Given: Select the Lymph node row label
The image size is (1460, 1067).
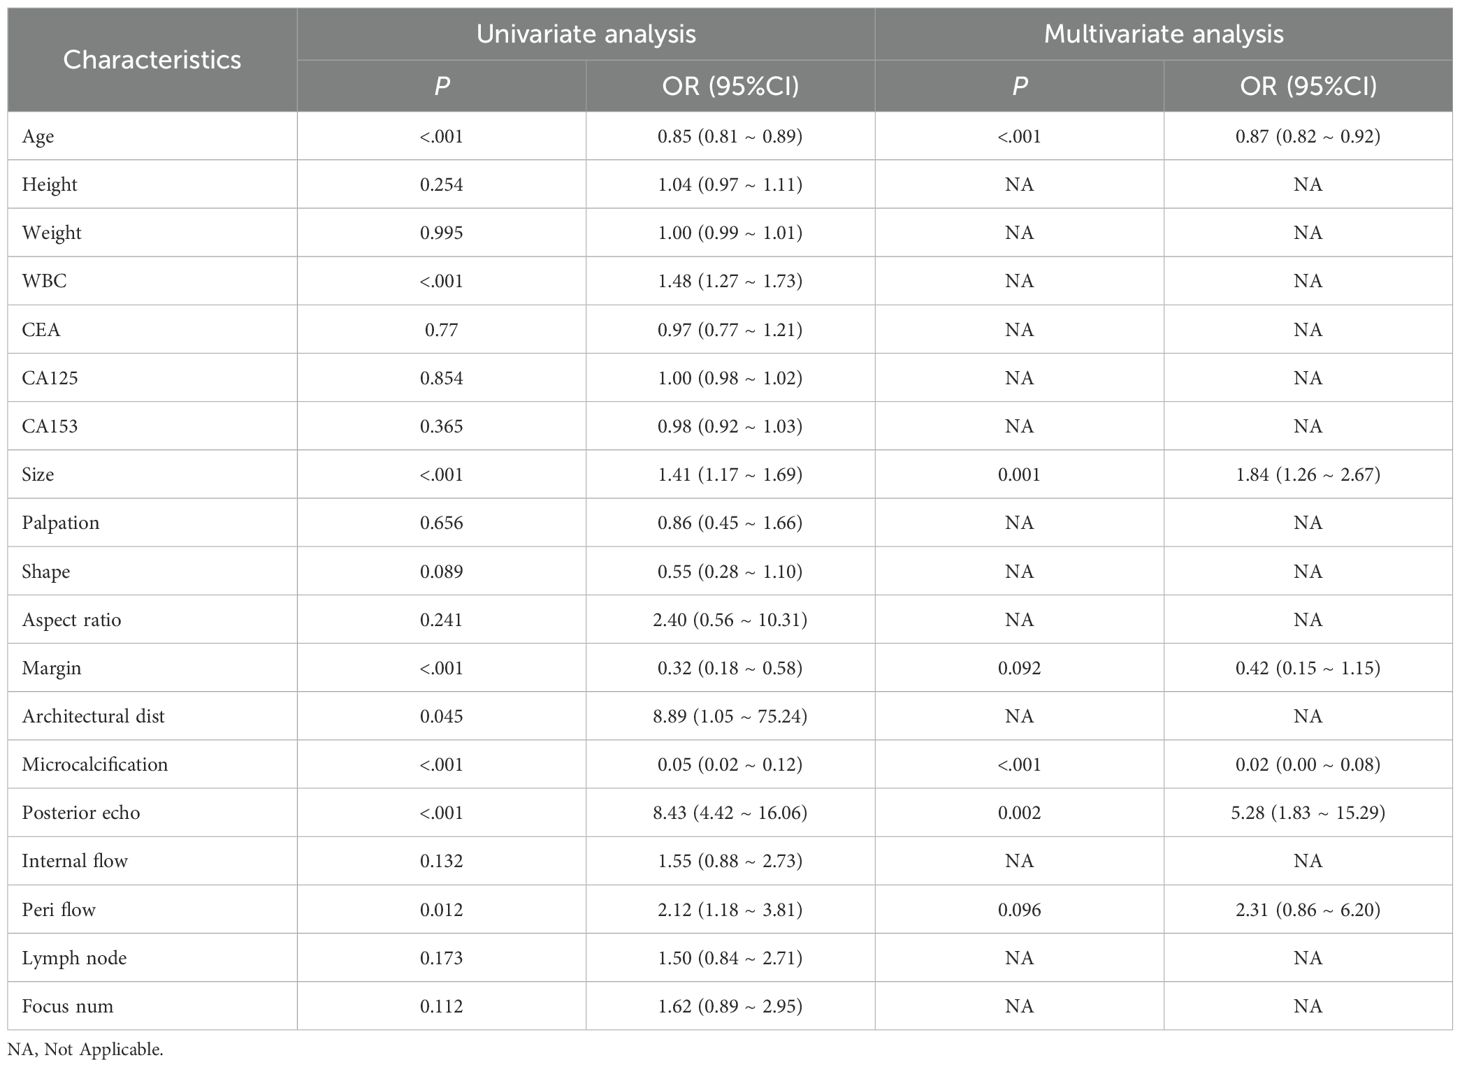Looking at the screenshot, I should 74,958.
